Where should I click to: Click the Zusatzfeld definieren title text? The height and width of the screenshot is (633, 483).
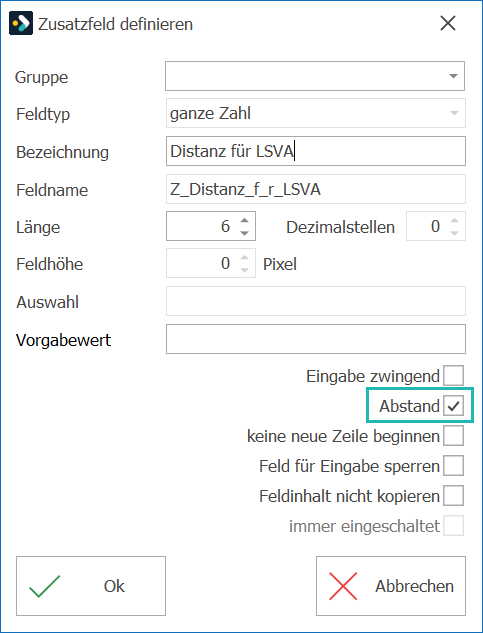point(116,24)
